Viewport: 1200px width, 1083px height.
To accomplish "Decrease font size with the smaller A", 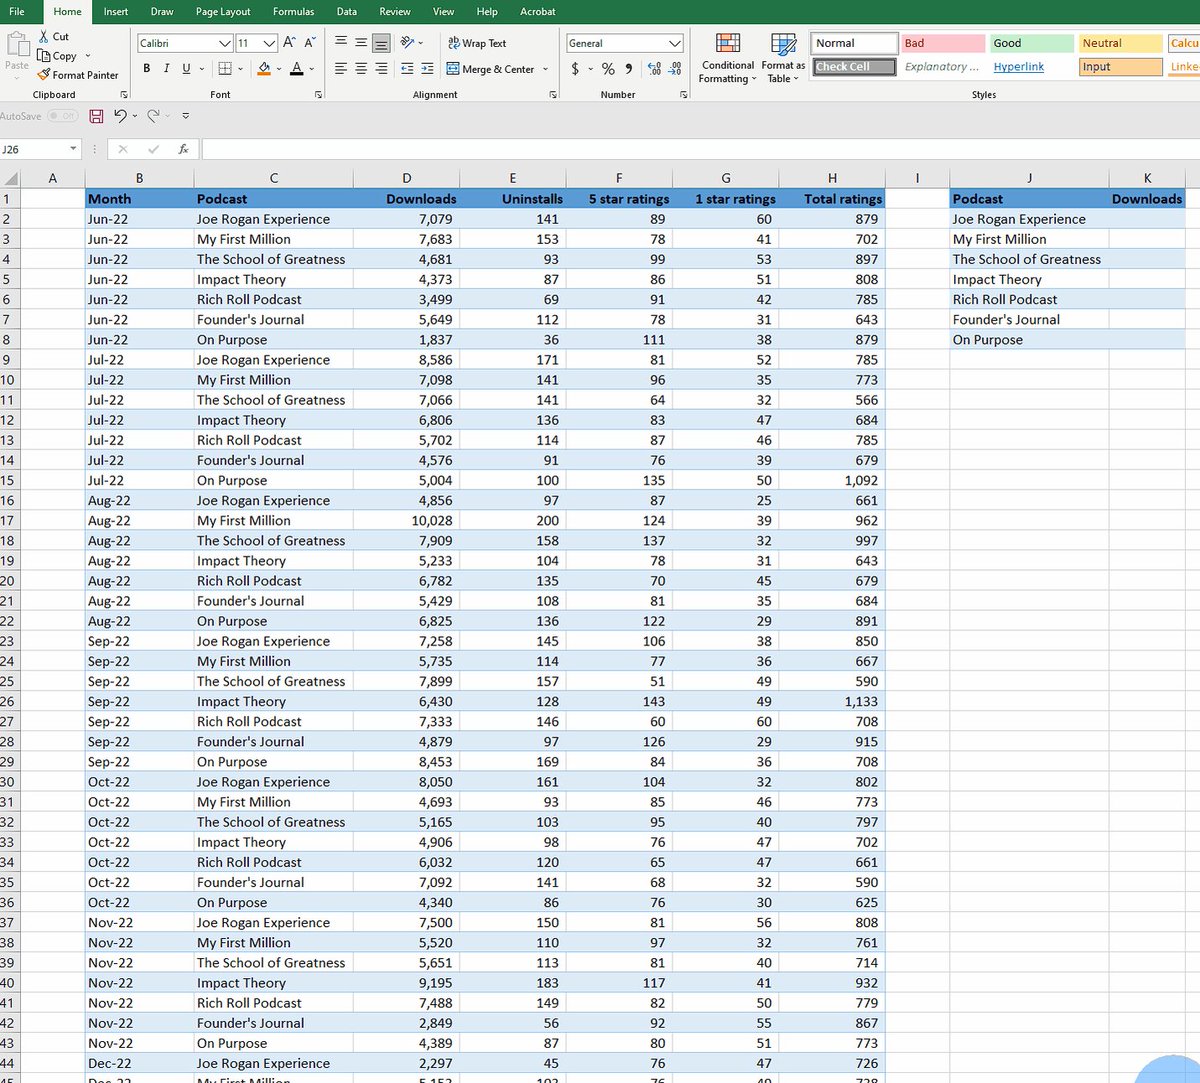I will pos(310,43).
